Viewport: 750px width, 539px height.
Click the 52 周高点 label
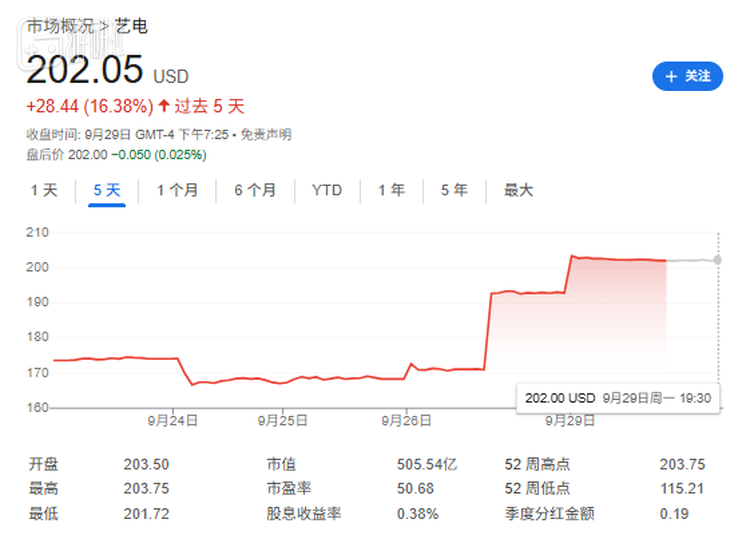538,464
